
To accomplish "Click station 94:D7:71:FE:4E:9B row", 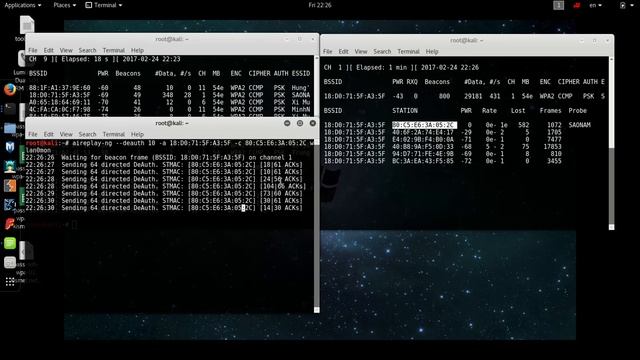I will point(442,154).
